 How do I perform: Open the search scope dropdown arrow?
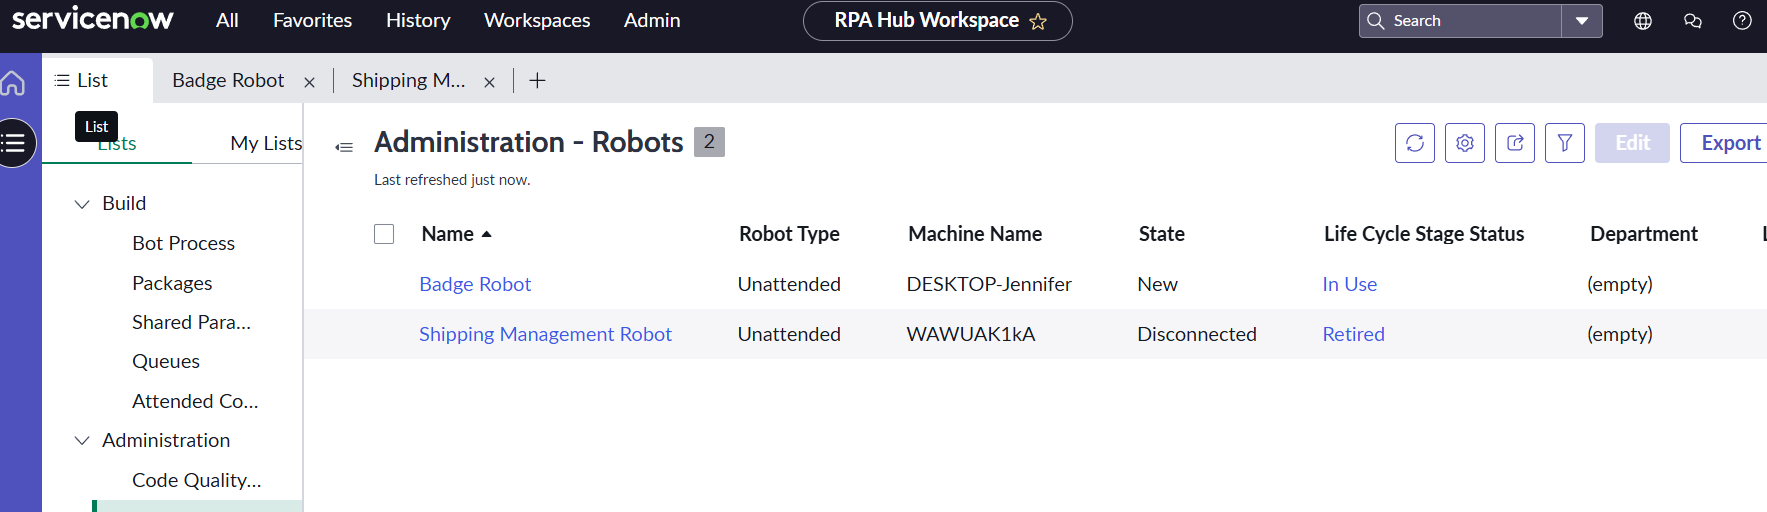tap(1581, 21)
